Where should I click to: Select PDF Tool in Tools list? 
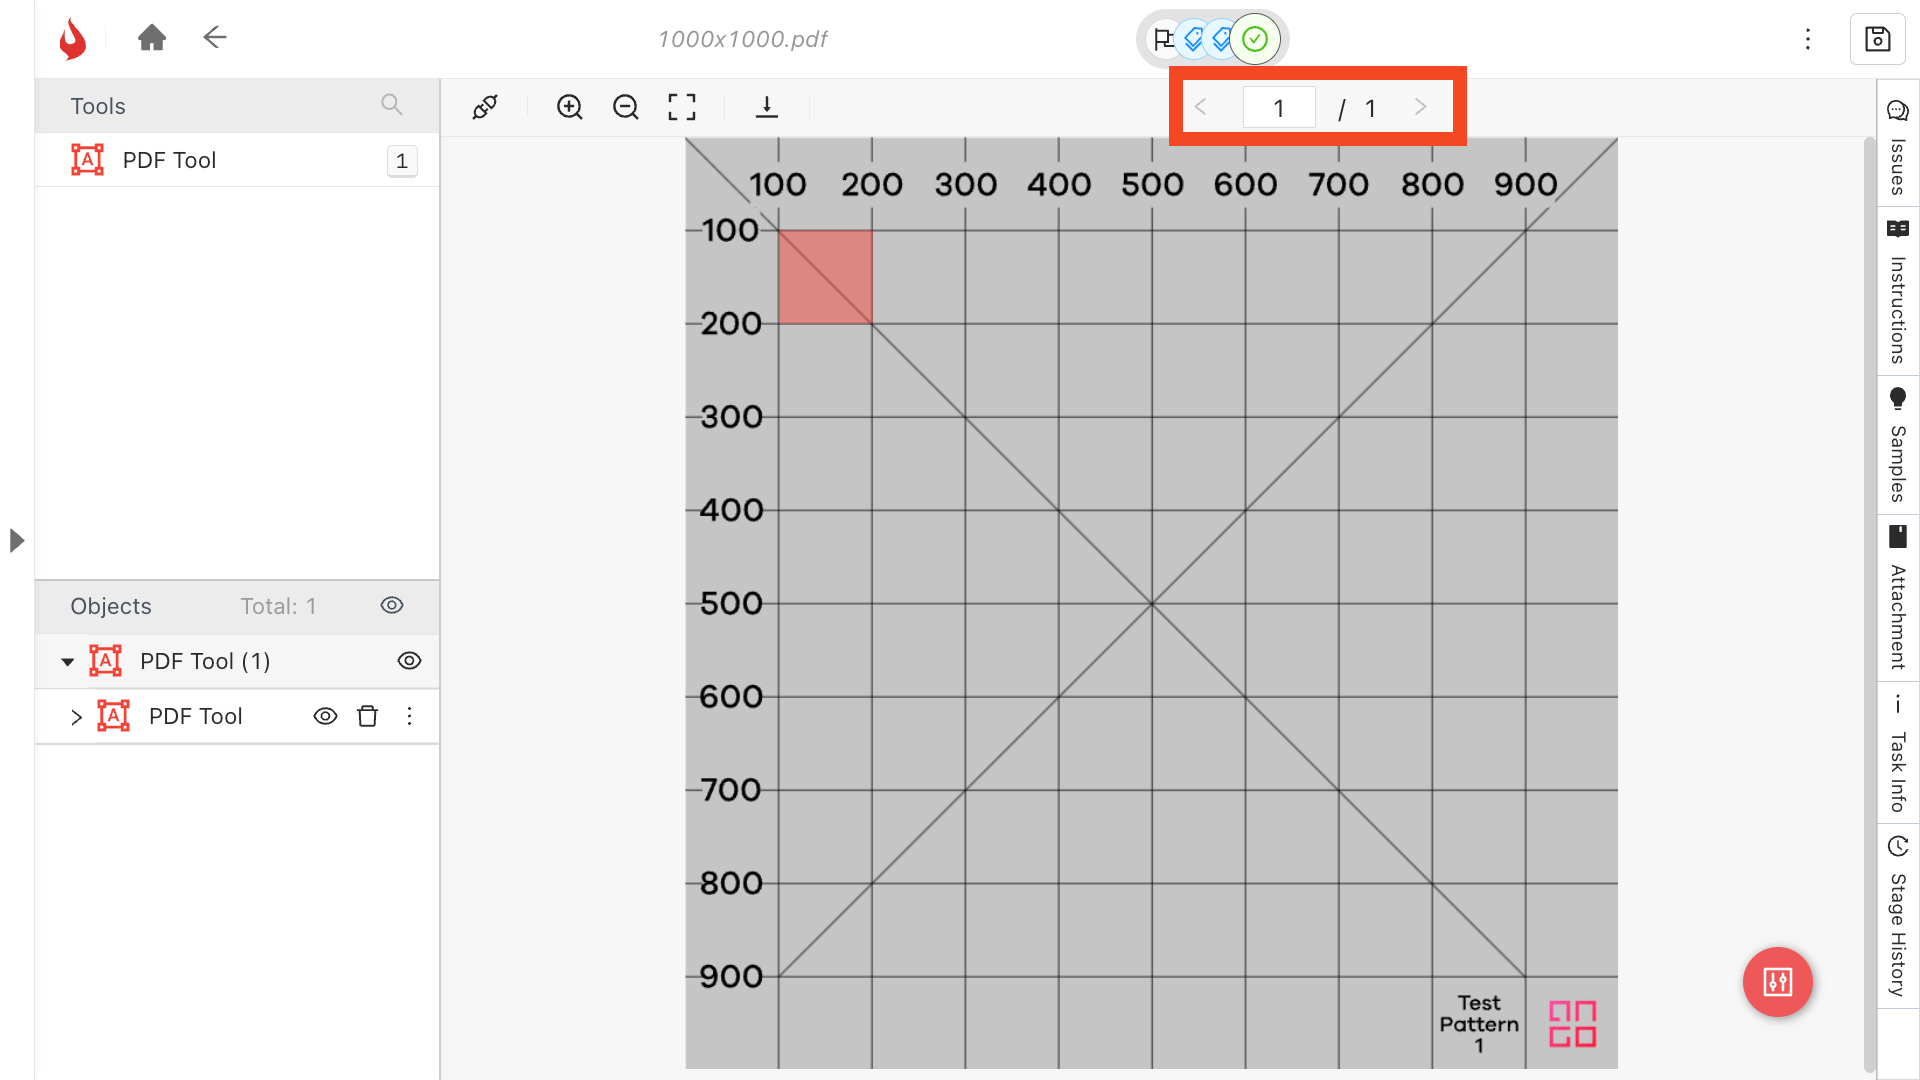tap(169, 160)
